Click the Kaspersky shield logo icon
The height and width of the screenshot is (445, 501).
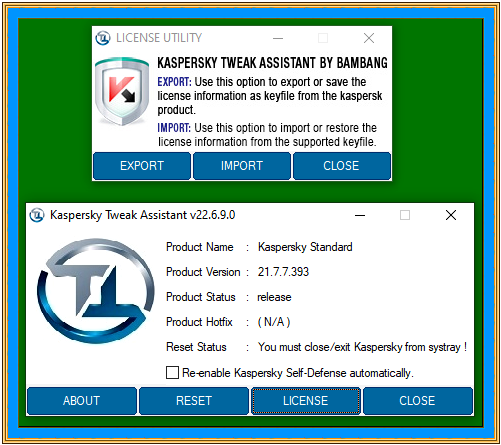122,91
